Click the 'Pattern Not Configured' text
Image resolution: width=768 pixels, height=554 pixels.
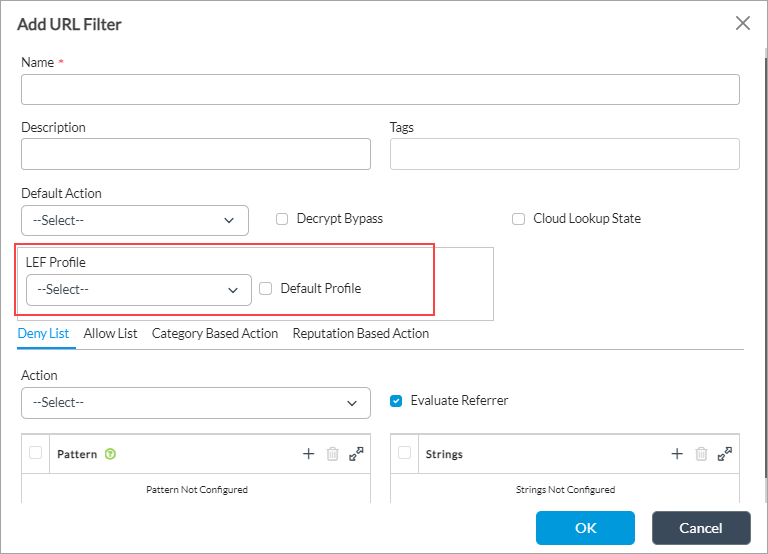point(197,489)
